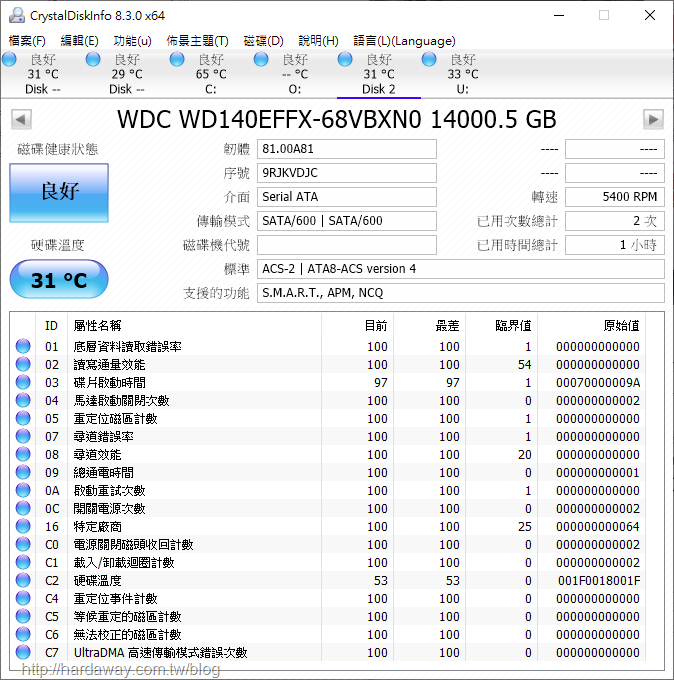Click the 目前 column header
Screen dimensions: 674x680
[x=358, y=325]
